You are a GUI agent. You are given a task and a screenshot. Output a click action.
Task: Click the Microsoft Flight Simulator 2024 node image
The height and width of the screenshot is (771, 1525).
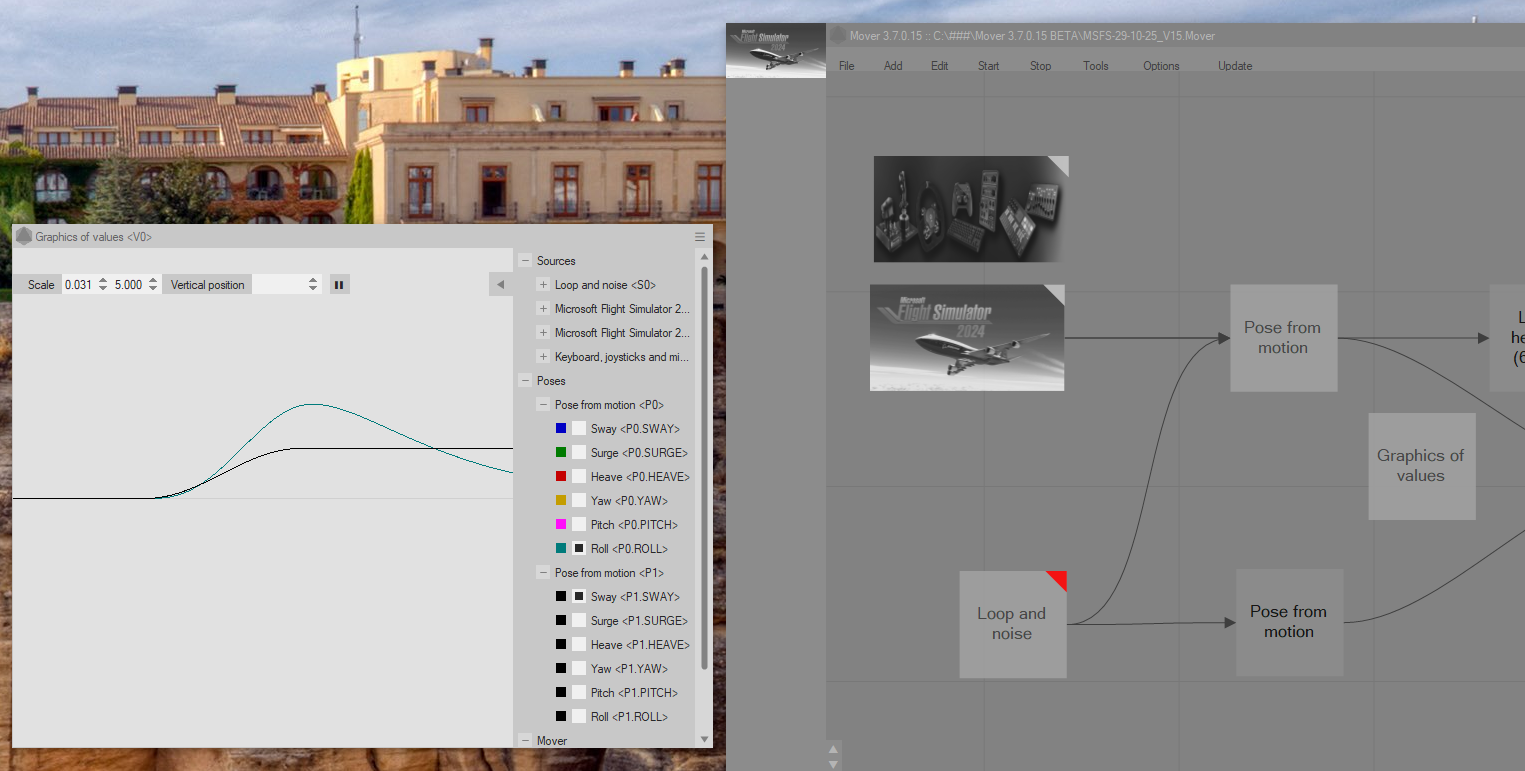tap(967, 338)
